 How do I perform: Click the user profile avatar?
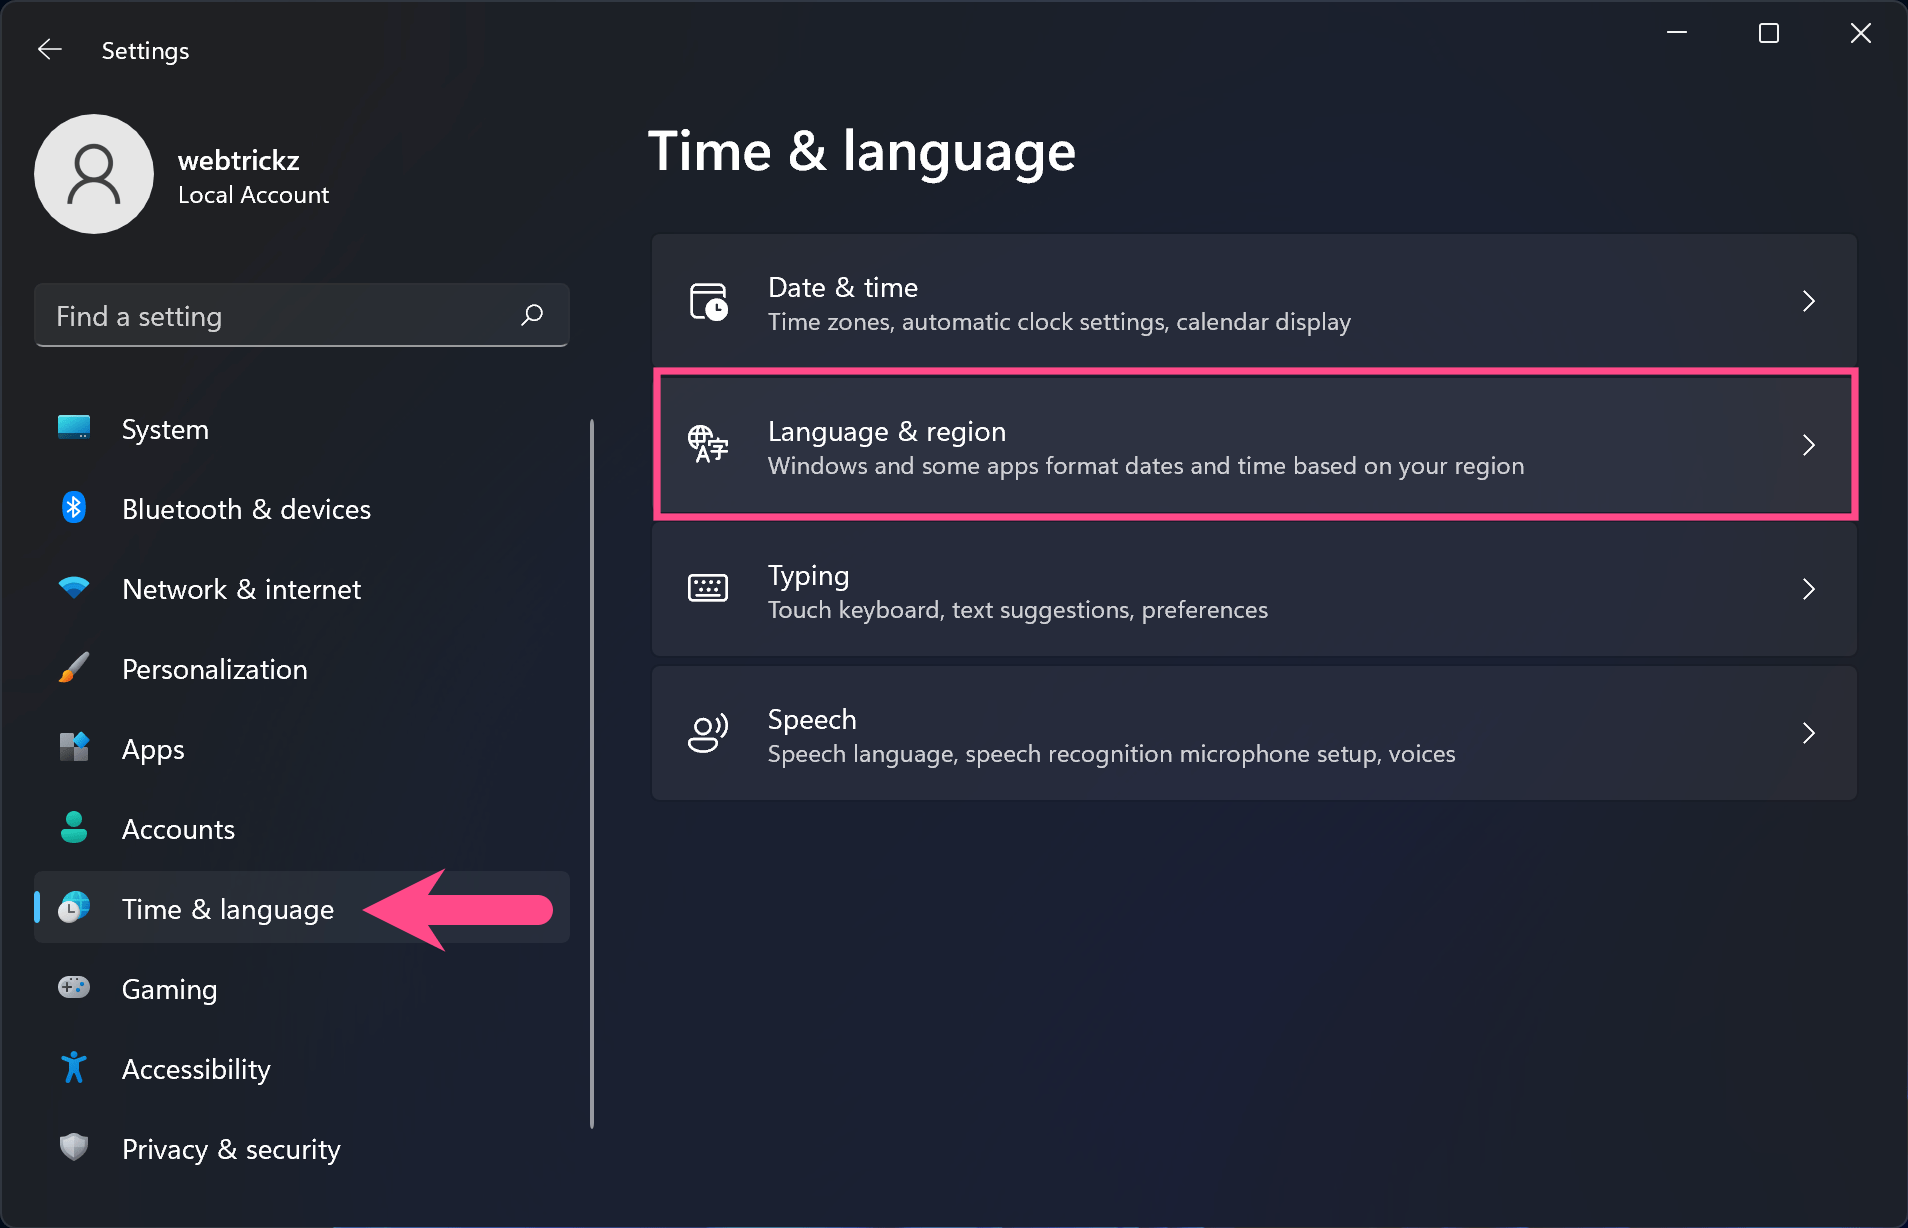point(94,174)
